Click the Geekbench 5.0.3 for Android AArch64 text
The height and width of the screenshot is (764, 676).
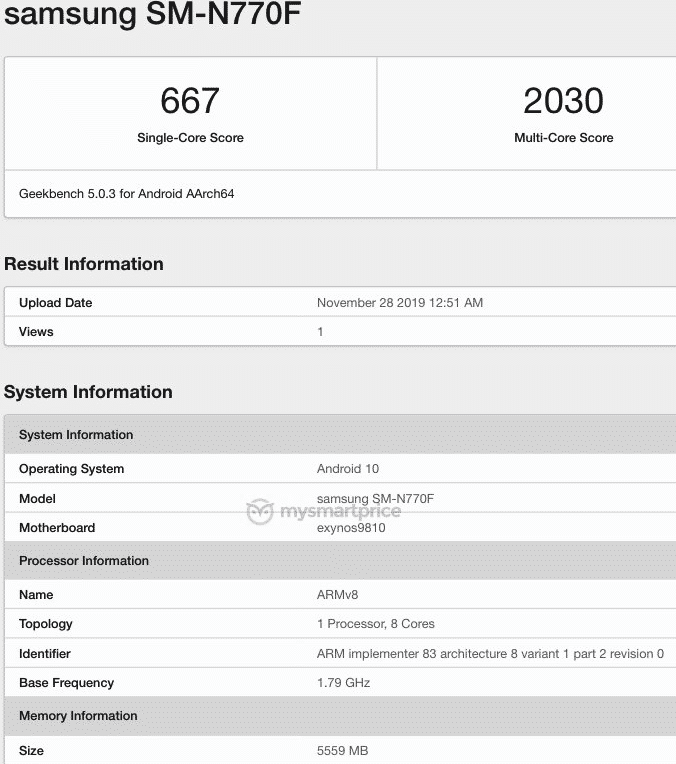click(x=127, y=194)
